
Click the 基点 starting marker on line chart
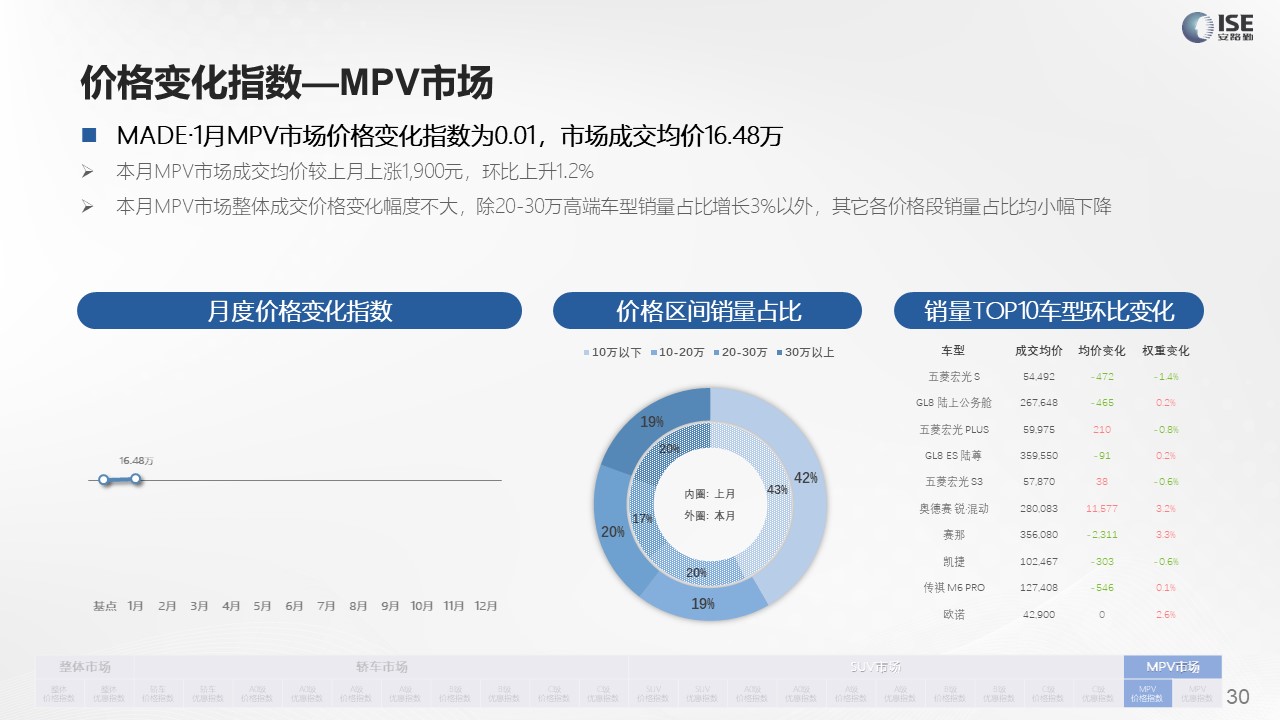click(103, 480)
